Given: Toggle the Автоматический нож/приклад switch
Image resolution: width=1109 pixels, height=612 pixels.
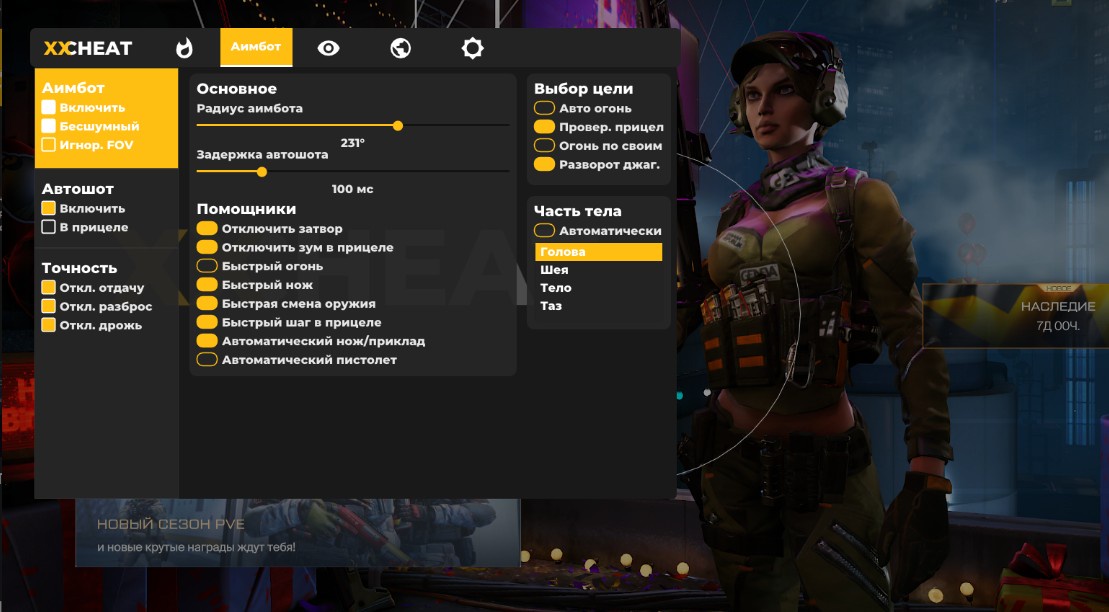Looking at the screenshot, I should [x=207, y=341].
